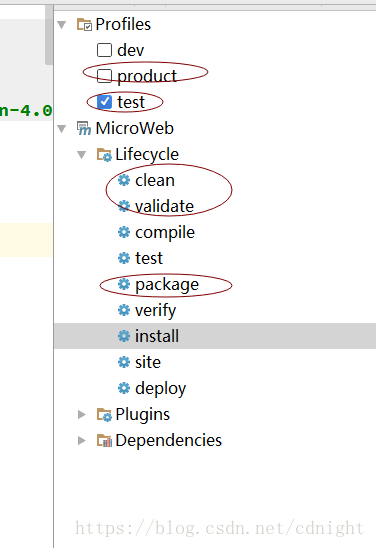Select the validate lifecycle goal
The image size is (376, 548).
tap(164, 206)
